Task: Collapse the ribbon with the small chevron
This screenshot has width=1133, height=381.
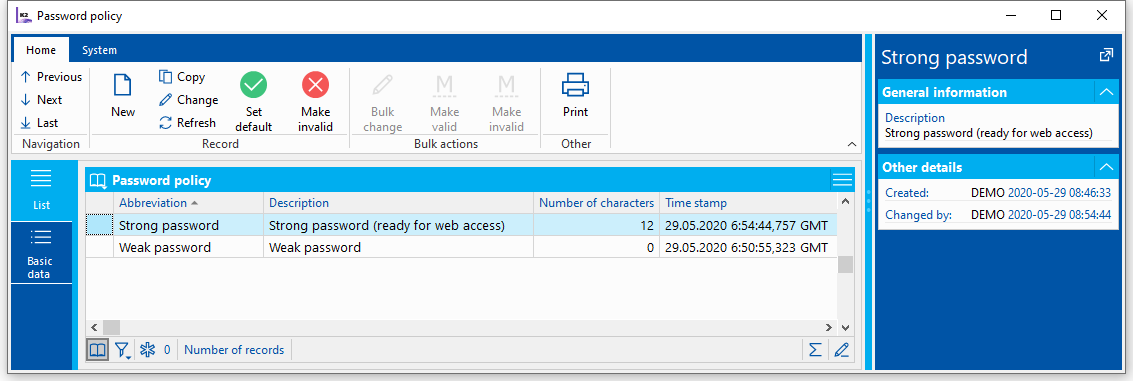Action: (x=852, y=145)
